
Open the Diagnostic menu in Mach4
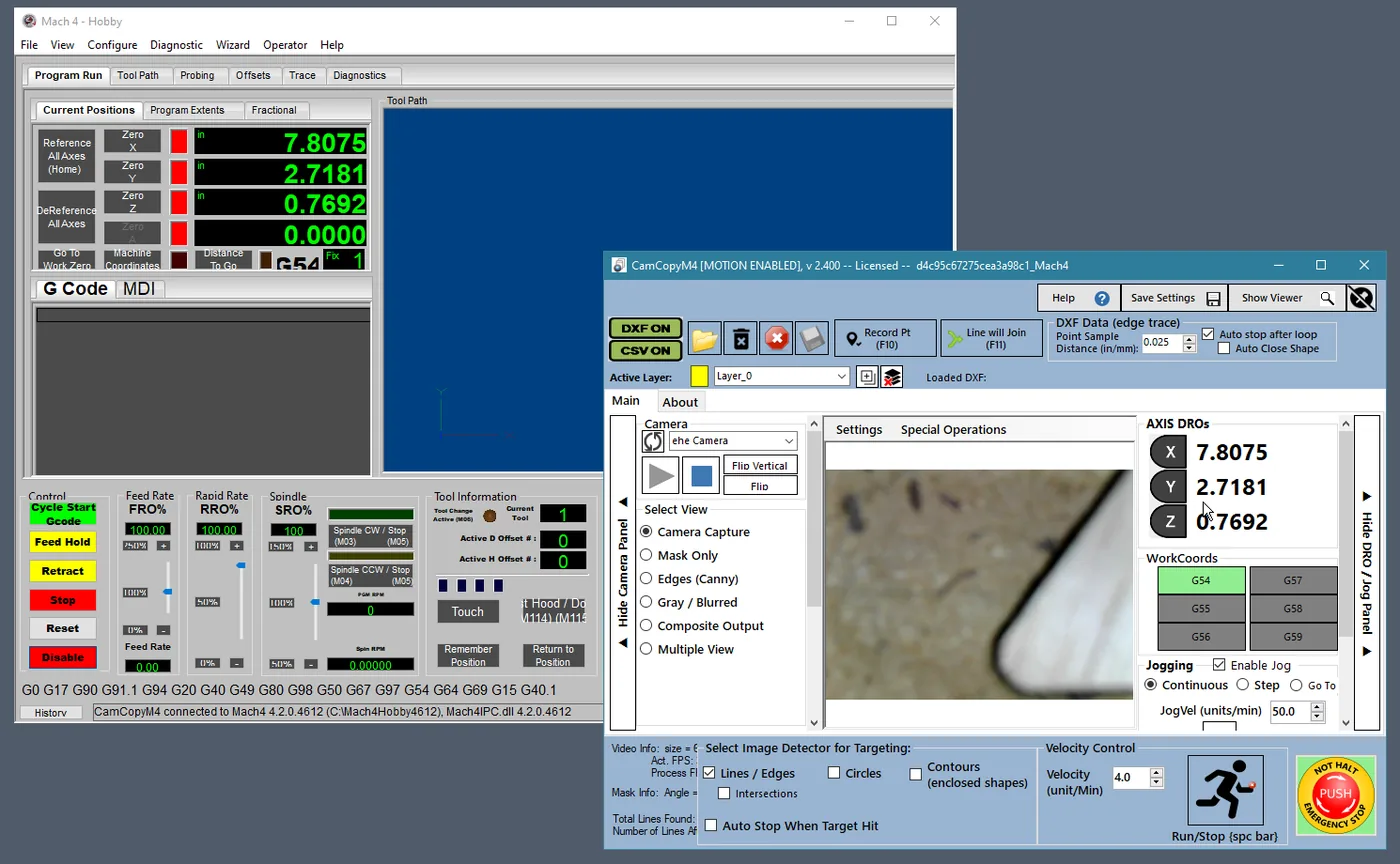[176, 45]
